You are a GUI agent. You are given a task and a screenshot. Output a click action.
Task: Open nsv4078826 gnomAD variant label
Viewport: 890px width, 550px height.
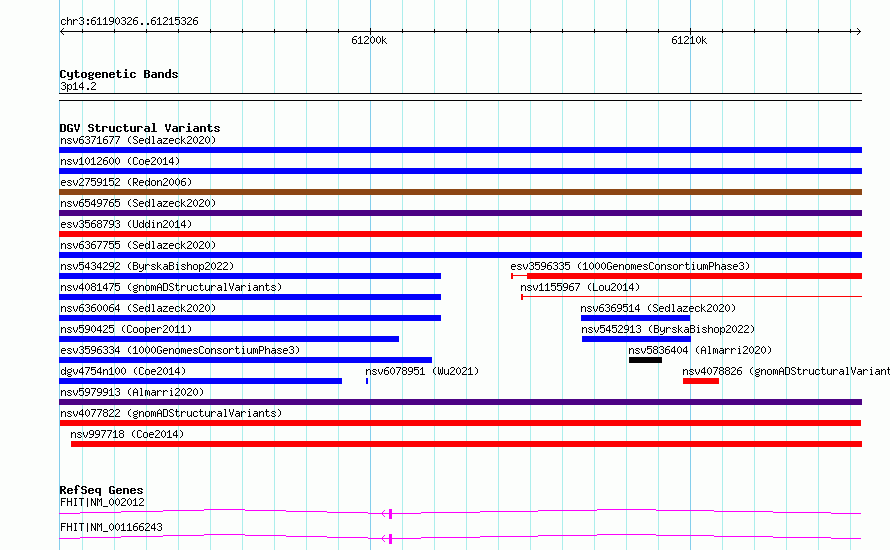(786, 371)
